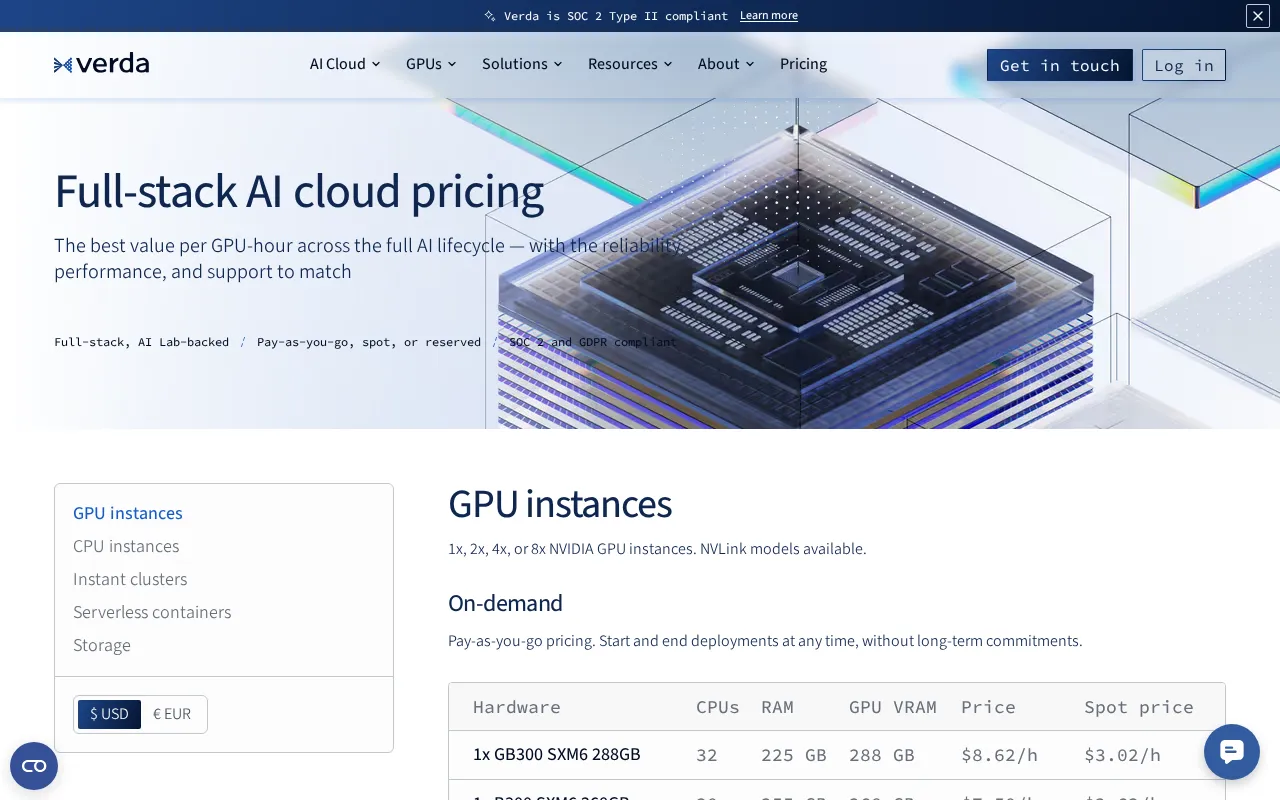Open the Pricing page link
This screenshot has height=800, width=1280.
(x=803, y=64)
